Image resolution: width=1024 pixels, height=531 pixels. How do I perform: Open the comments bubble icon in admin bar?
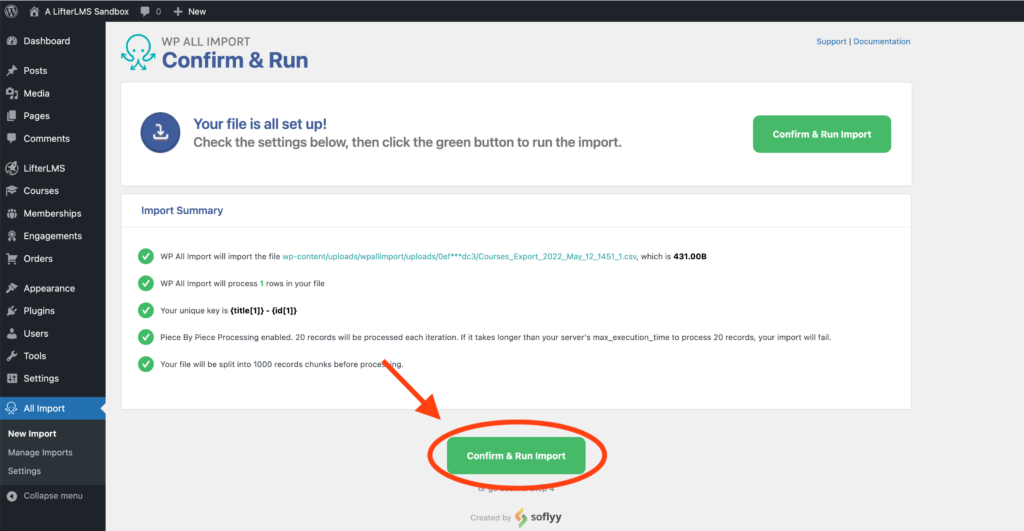tap(145, 11)
